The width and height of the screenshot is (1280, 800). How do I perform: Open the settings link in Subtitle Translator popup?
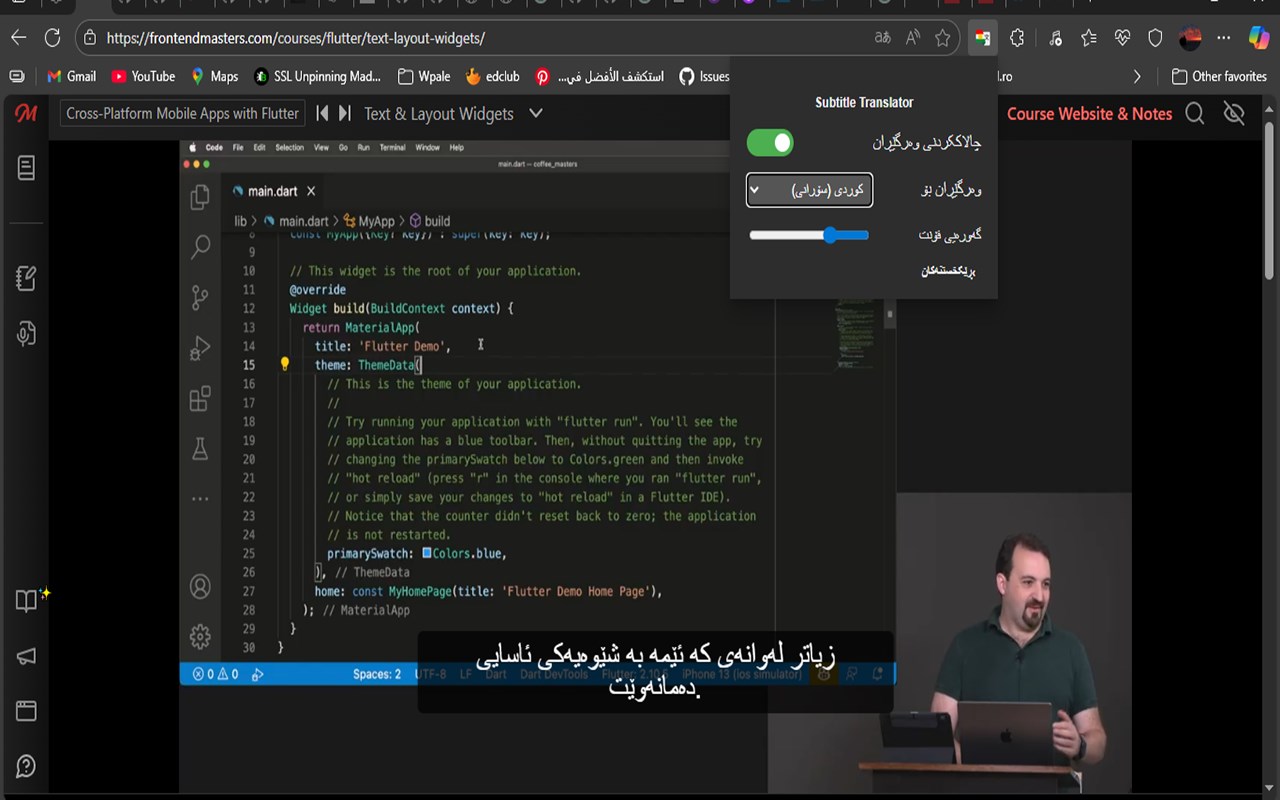947,271
